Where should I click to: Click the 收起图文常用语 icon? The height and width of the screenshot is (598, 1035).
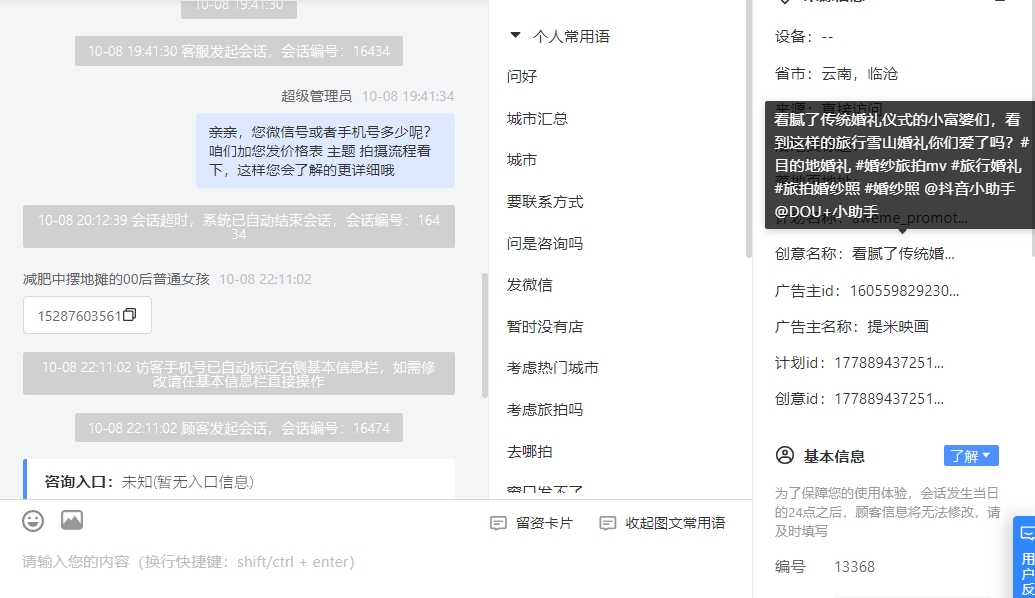[x=607, y=523]
